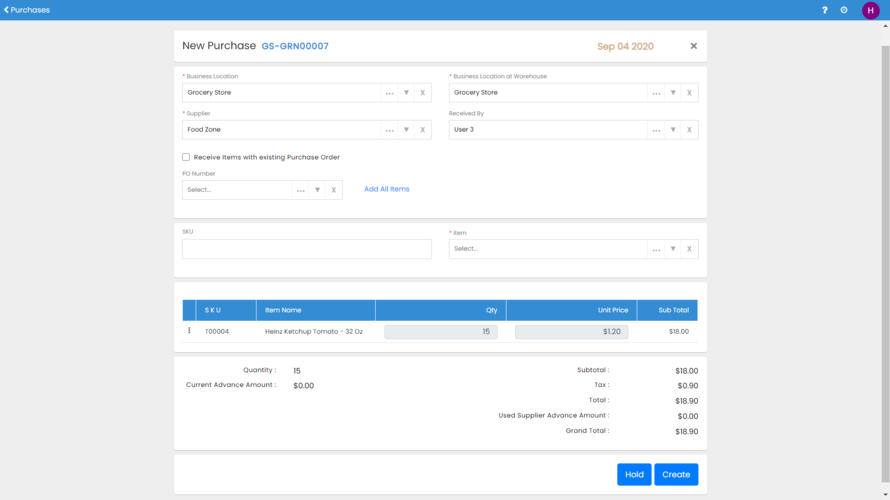
Task: Clear the Supplier field with X
Action: (x=422, y=130)
